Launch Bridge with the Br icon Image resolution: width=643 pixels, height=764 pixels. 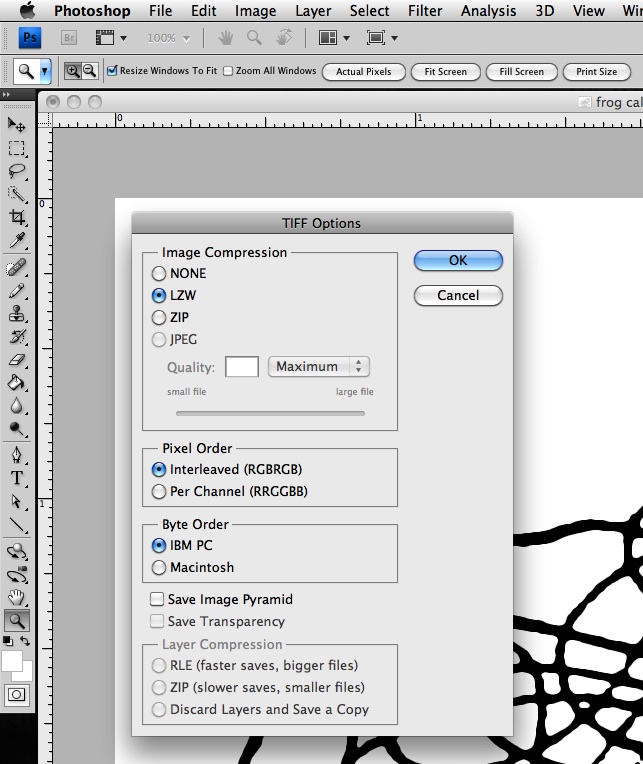(x=69, y=38)
